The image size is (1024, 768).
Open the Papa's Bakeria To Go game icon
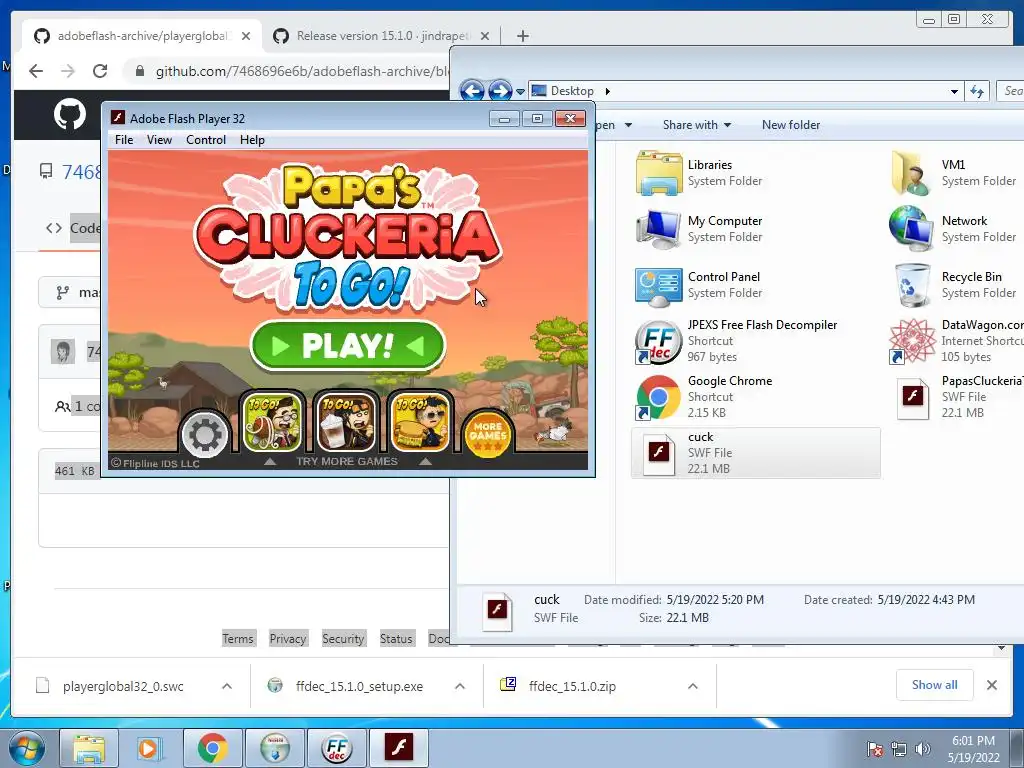tap(272, 423)
